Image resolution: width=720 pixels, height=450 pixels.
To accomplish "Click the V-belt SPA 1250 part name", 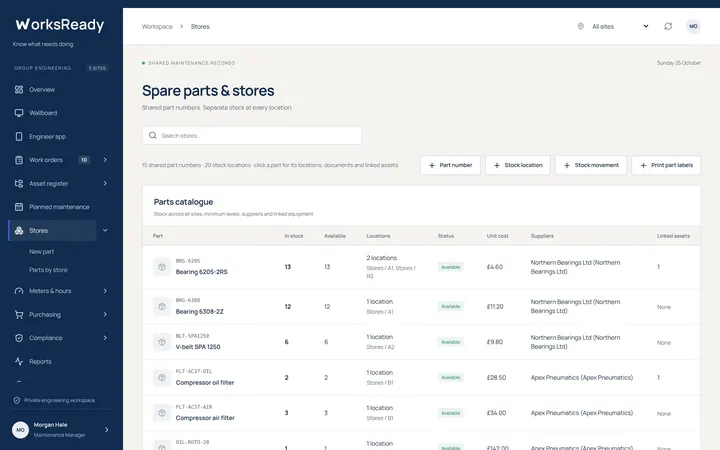I will coord(198,347).
